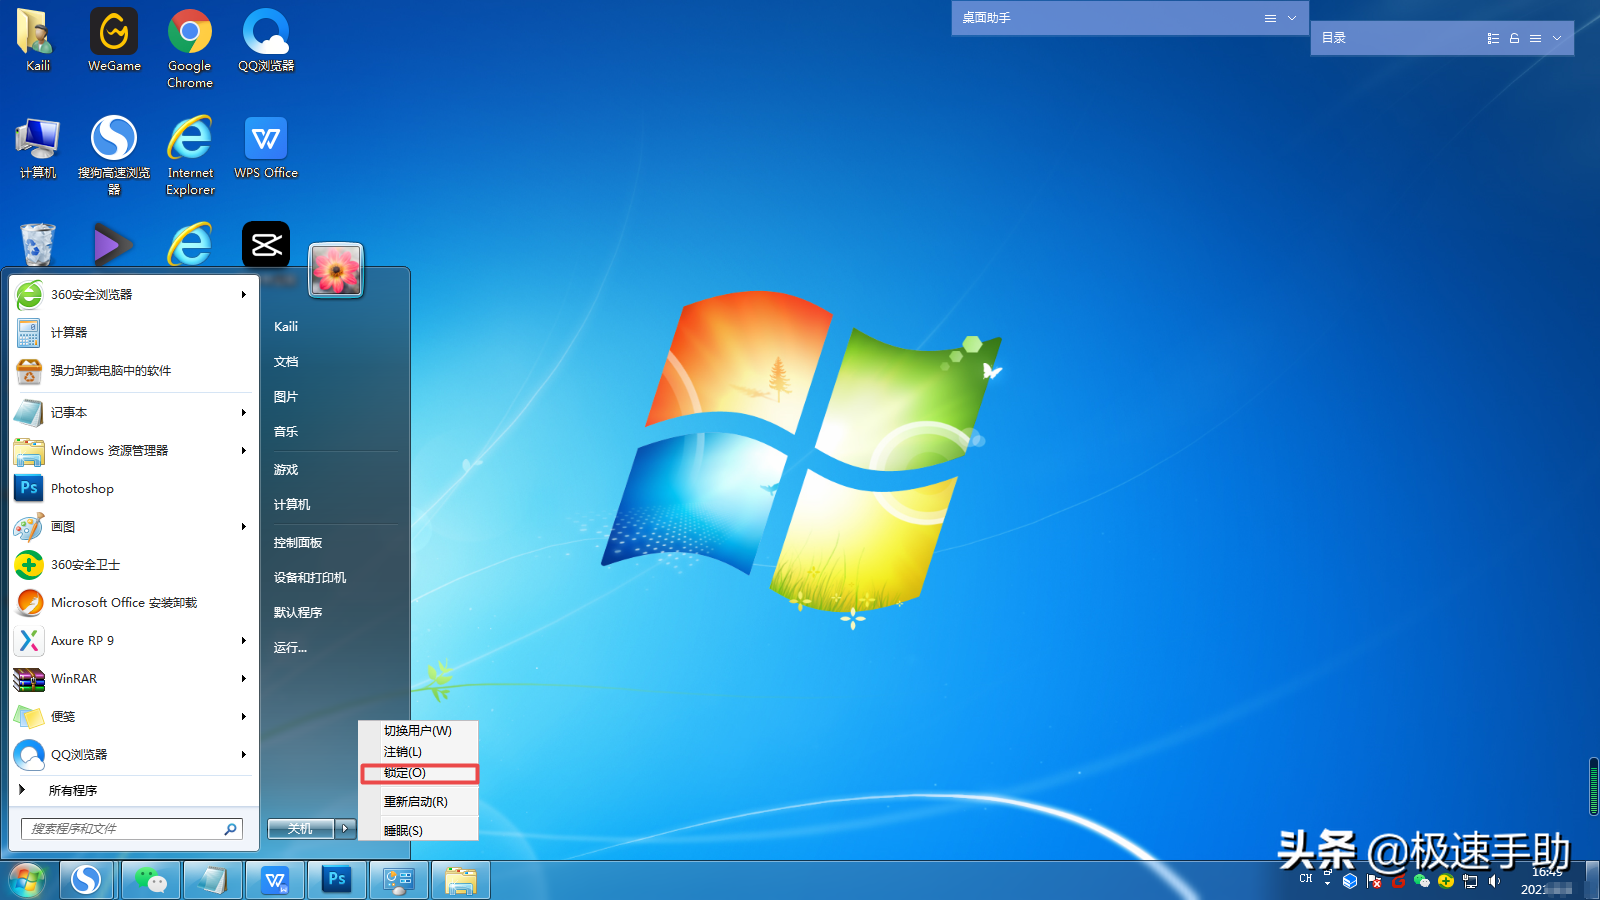This screenshot has width=1600, height=900.
Task: Open the 计算机 desktop icon
Action: tap(38, 147)
